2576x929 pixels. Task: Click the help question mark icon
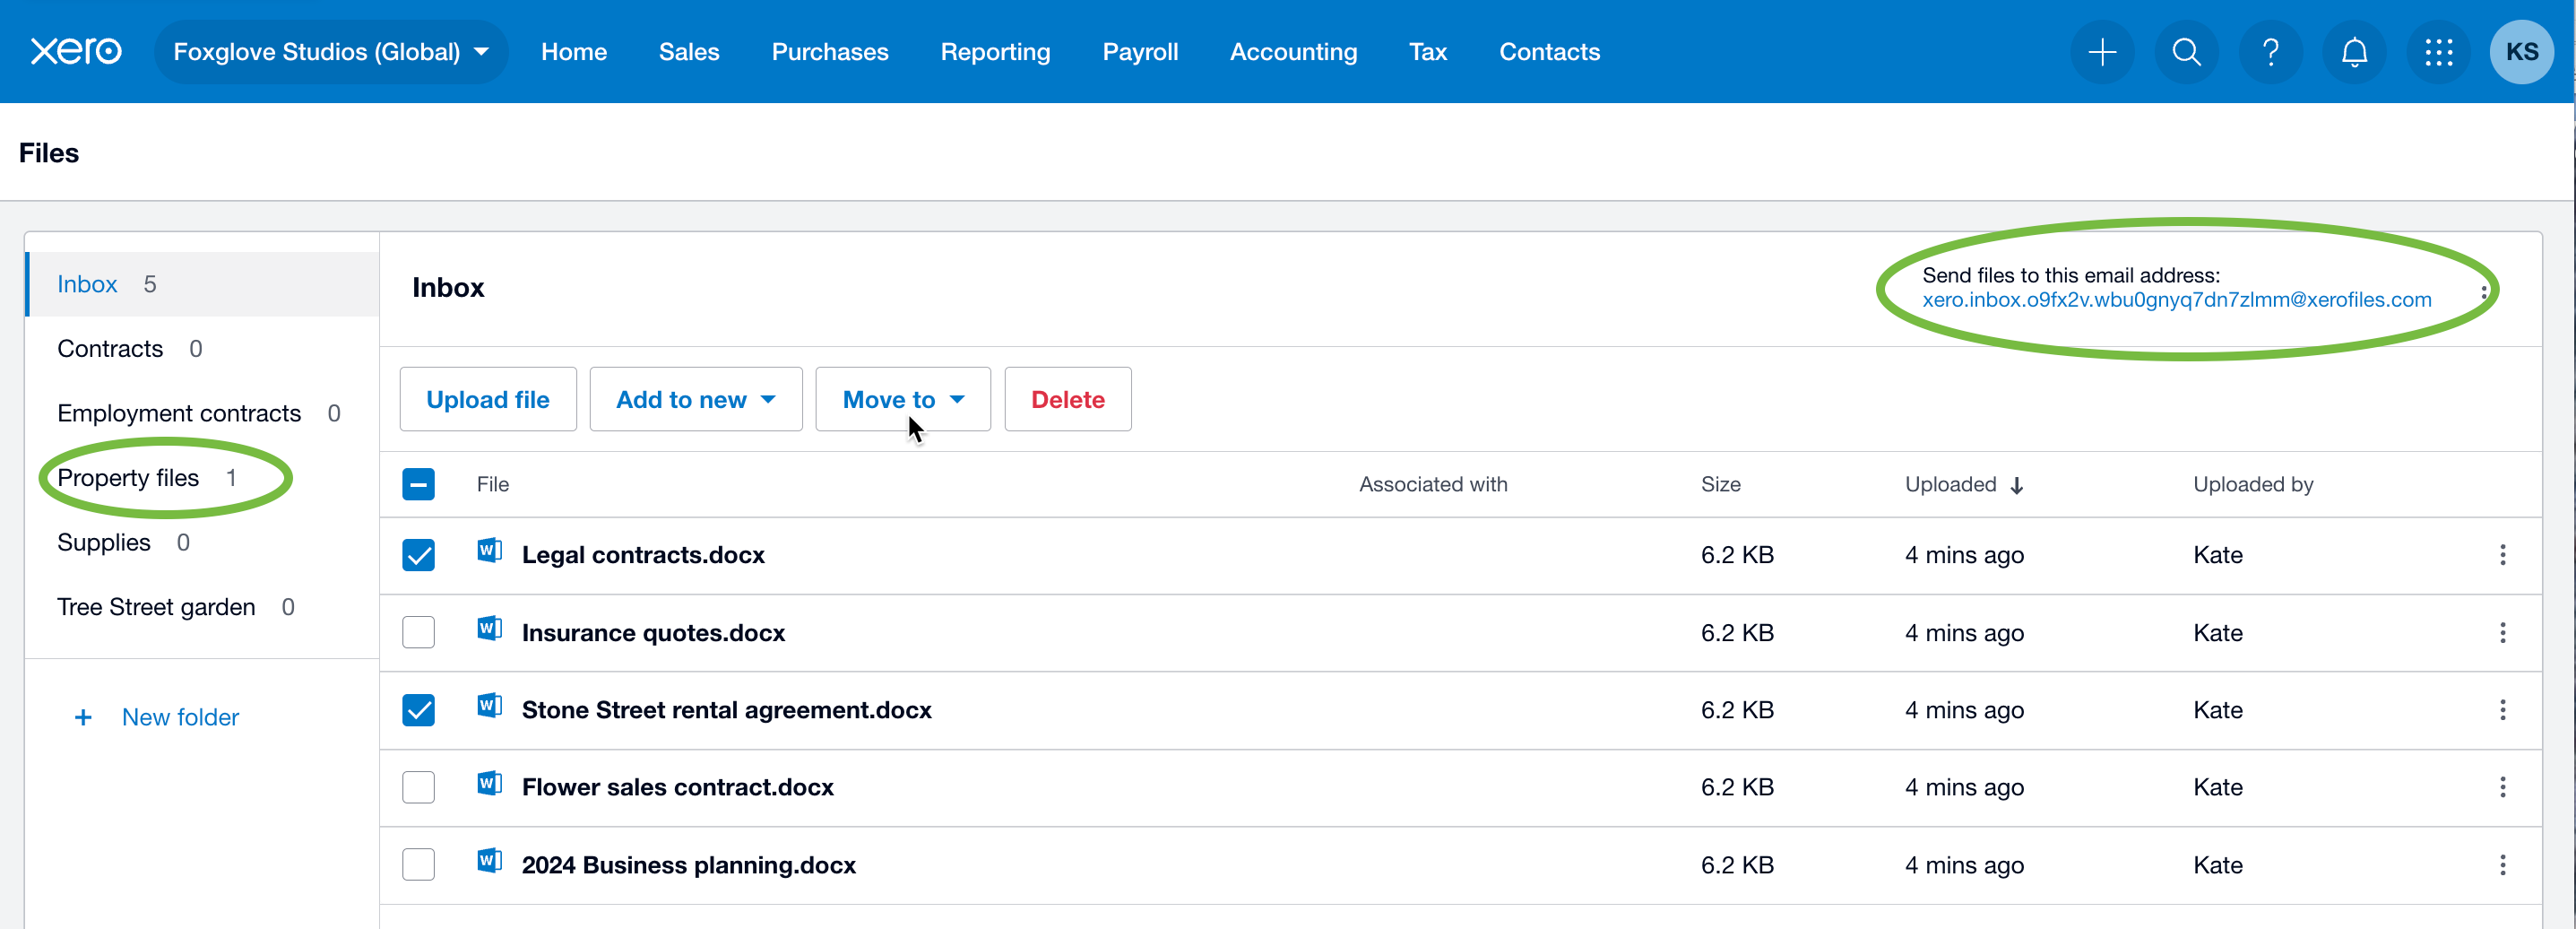click(x=2271, y=52)
